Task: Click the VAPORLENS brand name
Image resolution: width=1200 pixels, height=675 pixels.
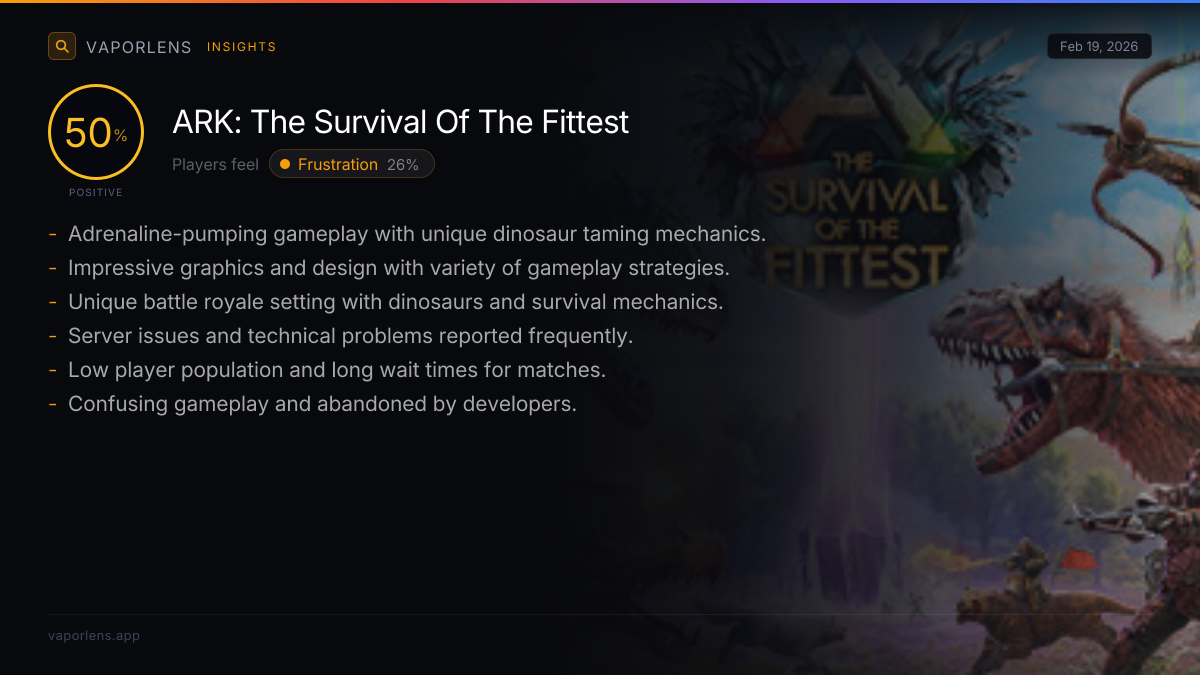Action: point(139,47)
